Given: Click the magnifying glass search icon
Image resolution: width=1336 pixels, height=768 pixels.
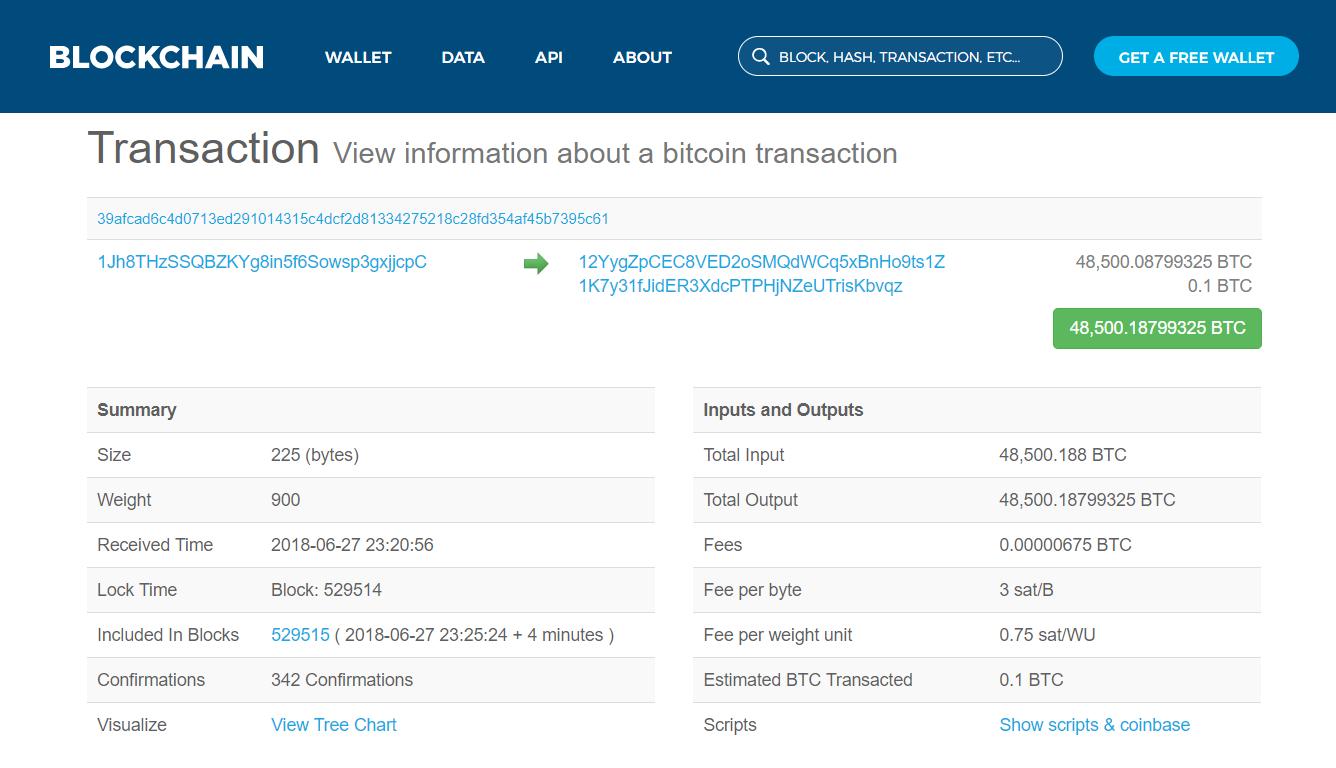Looking at the screenshot, I should click(x=761, y=56).
